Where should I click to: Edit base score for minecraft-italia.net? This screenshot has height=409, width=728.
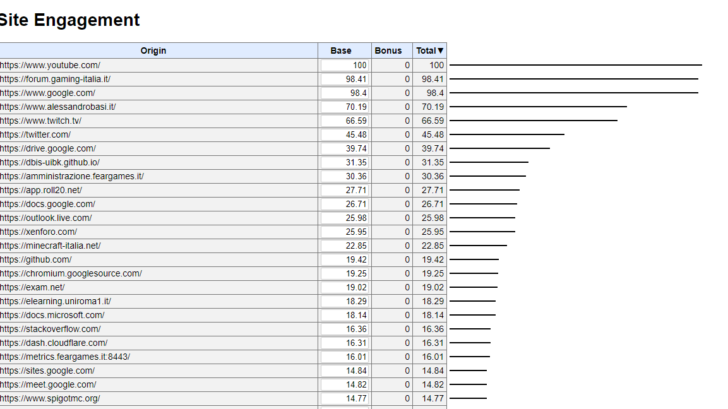click(x=344, y=246)
